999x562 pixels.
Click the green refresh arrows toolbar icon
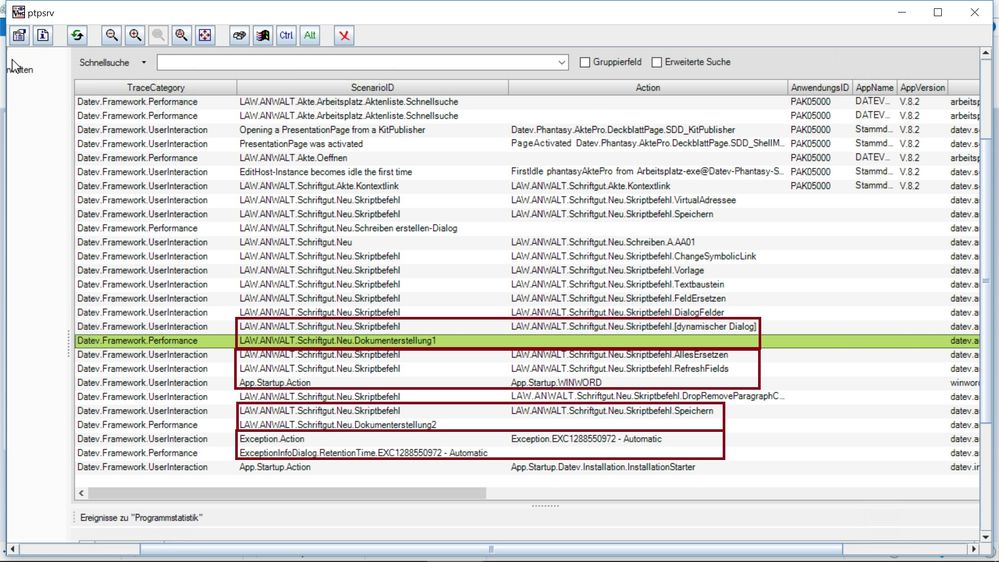[77, 36]
